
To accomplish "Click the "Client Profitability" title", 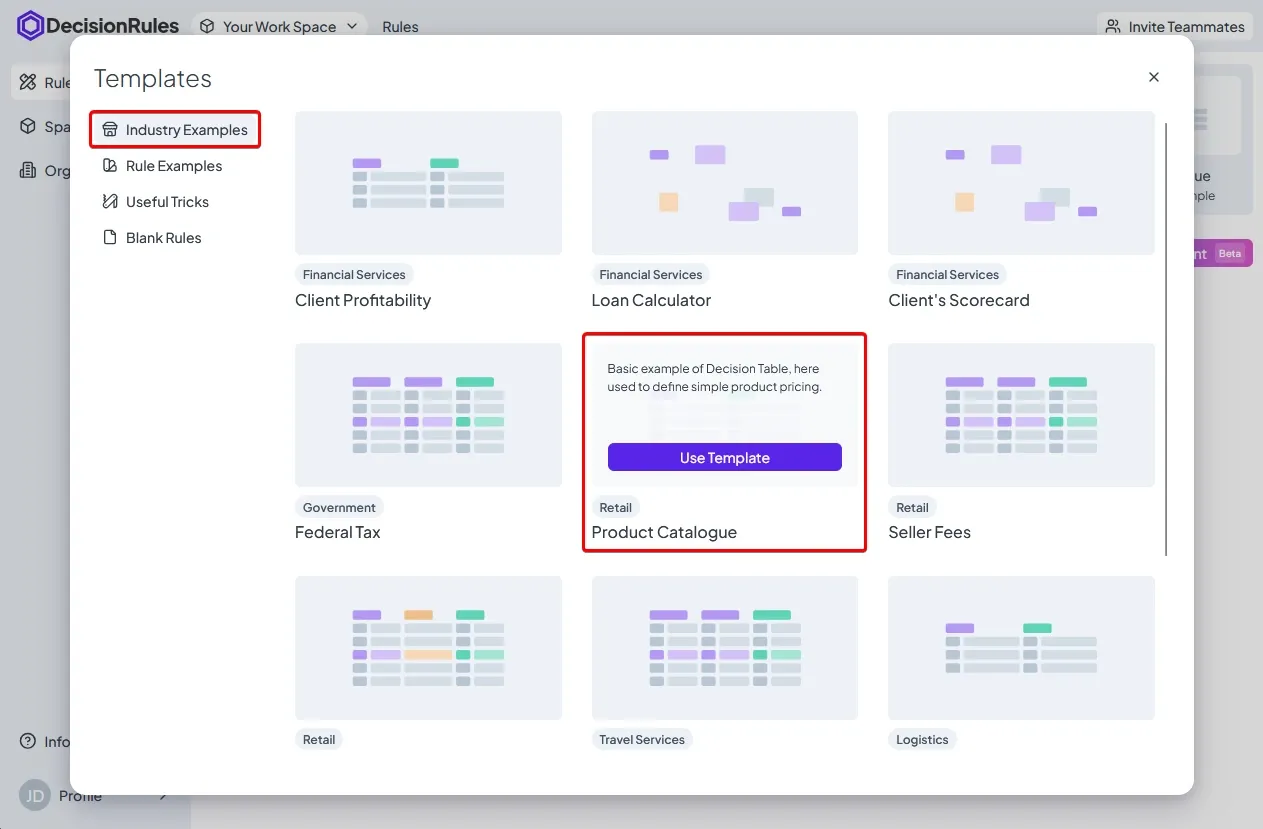I will tap(363, 300).
